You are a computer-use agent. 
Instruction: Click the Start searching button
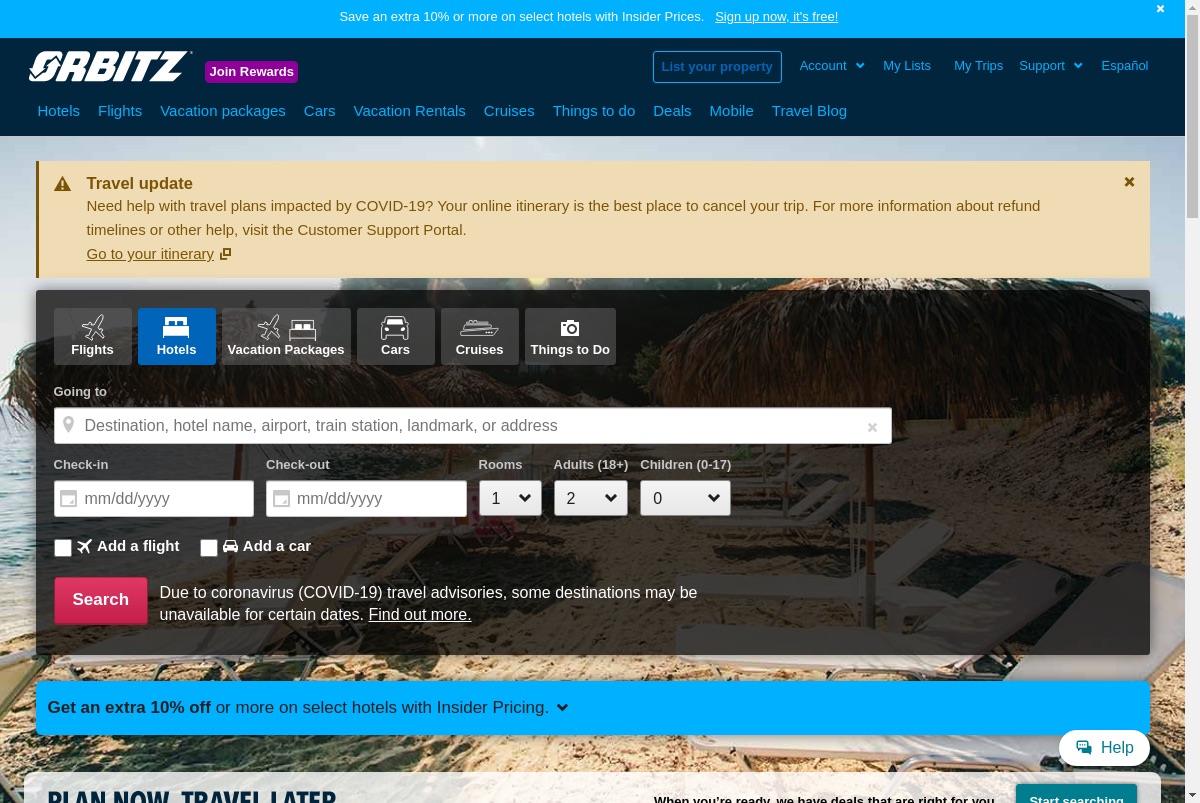tap(1076, 795)
